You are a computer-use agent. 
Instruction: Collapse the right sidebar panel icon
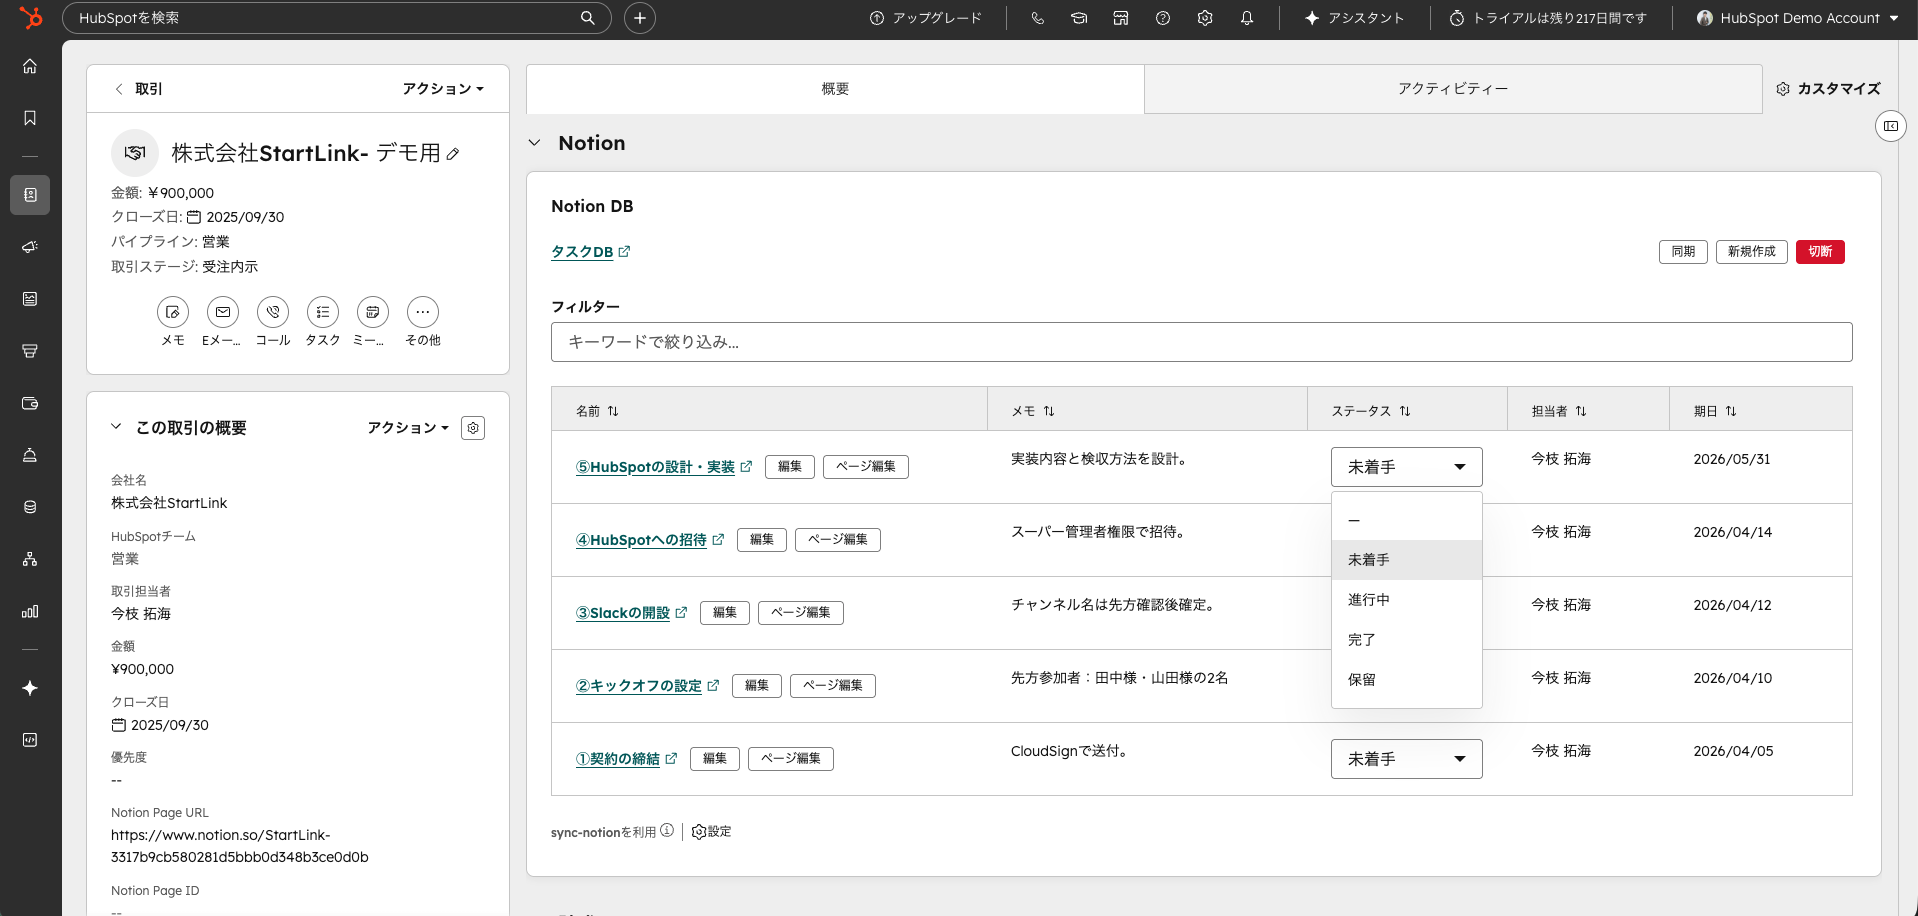coord(1890,126)
